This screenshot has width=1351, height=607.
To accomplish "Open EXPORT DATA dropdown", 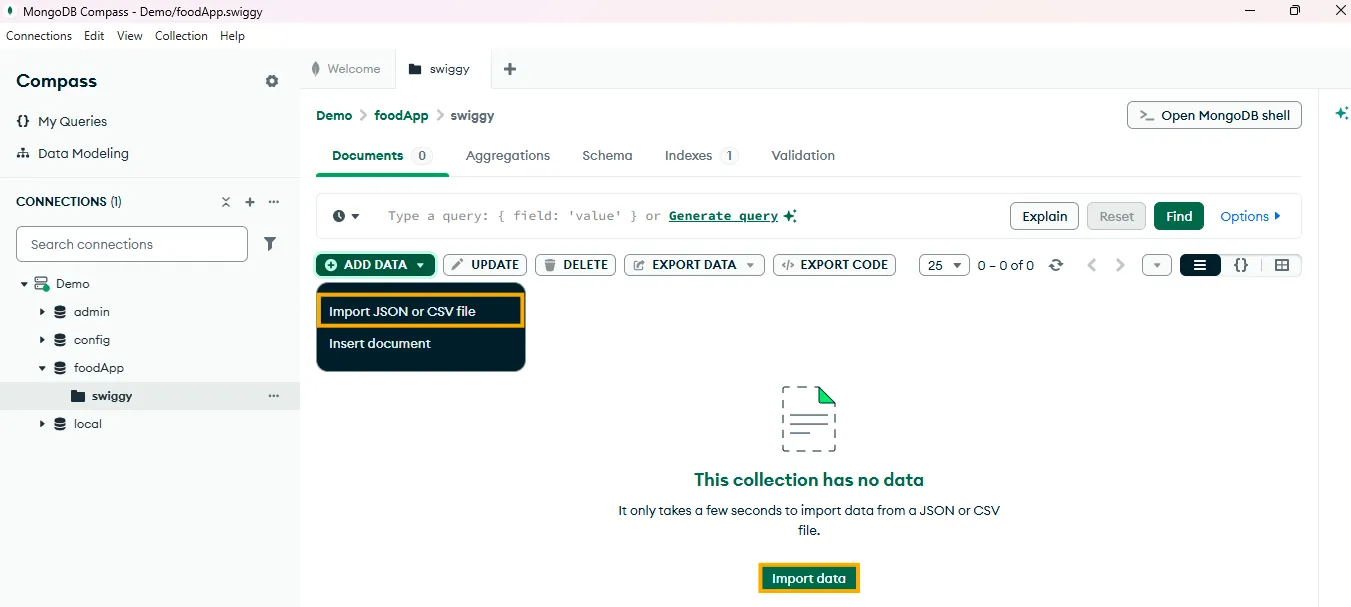I will pyautogui.click(x=694, y=265).
